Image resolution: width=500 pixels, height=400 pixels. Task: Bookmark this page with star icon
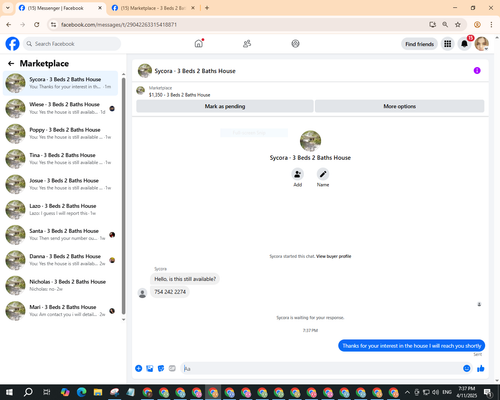point(458,25)
